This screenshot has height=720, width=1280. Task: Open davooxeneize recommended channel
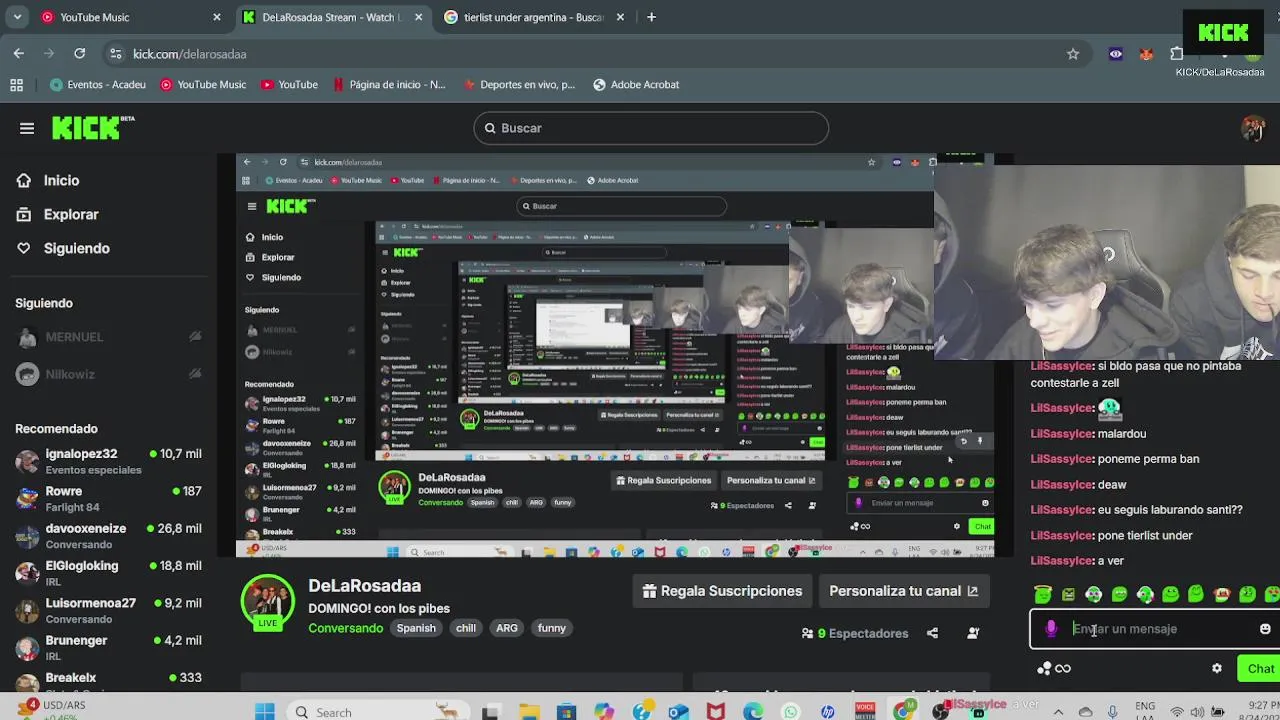[x=108, y=536]
